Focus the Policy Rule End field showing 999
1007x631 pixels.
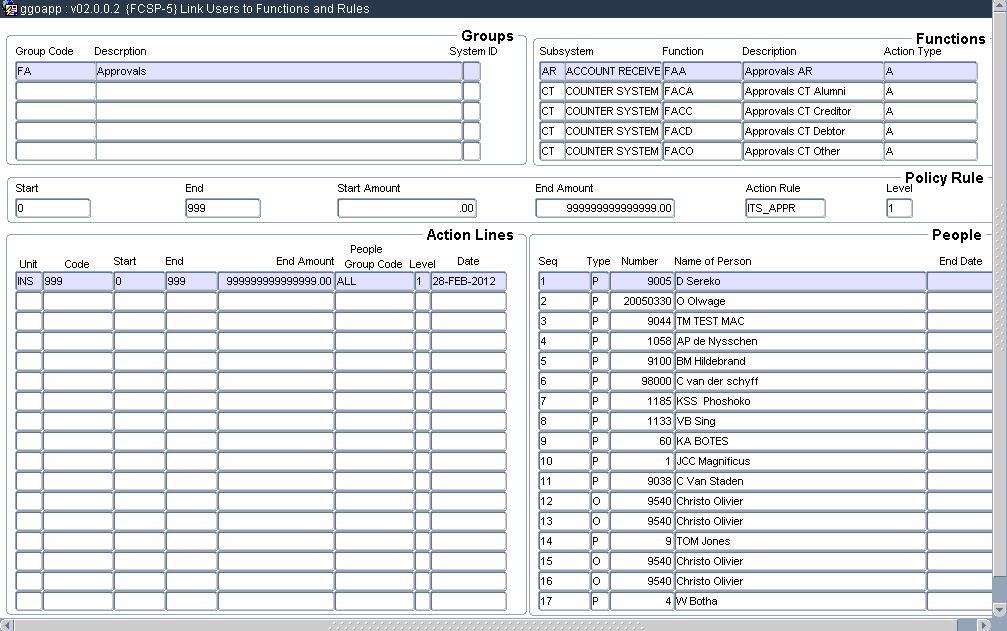click(x=222, y=209)
